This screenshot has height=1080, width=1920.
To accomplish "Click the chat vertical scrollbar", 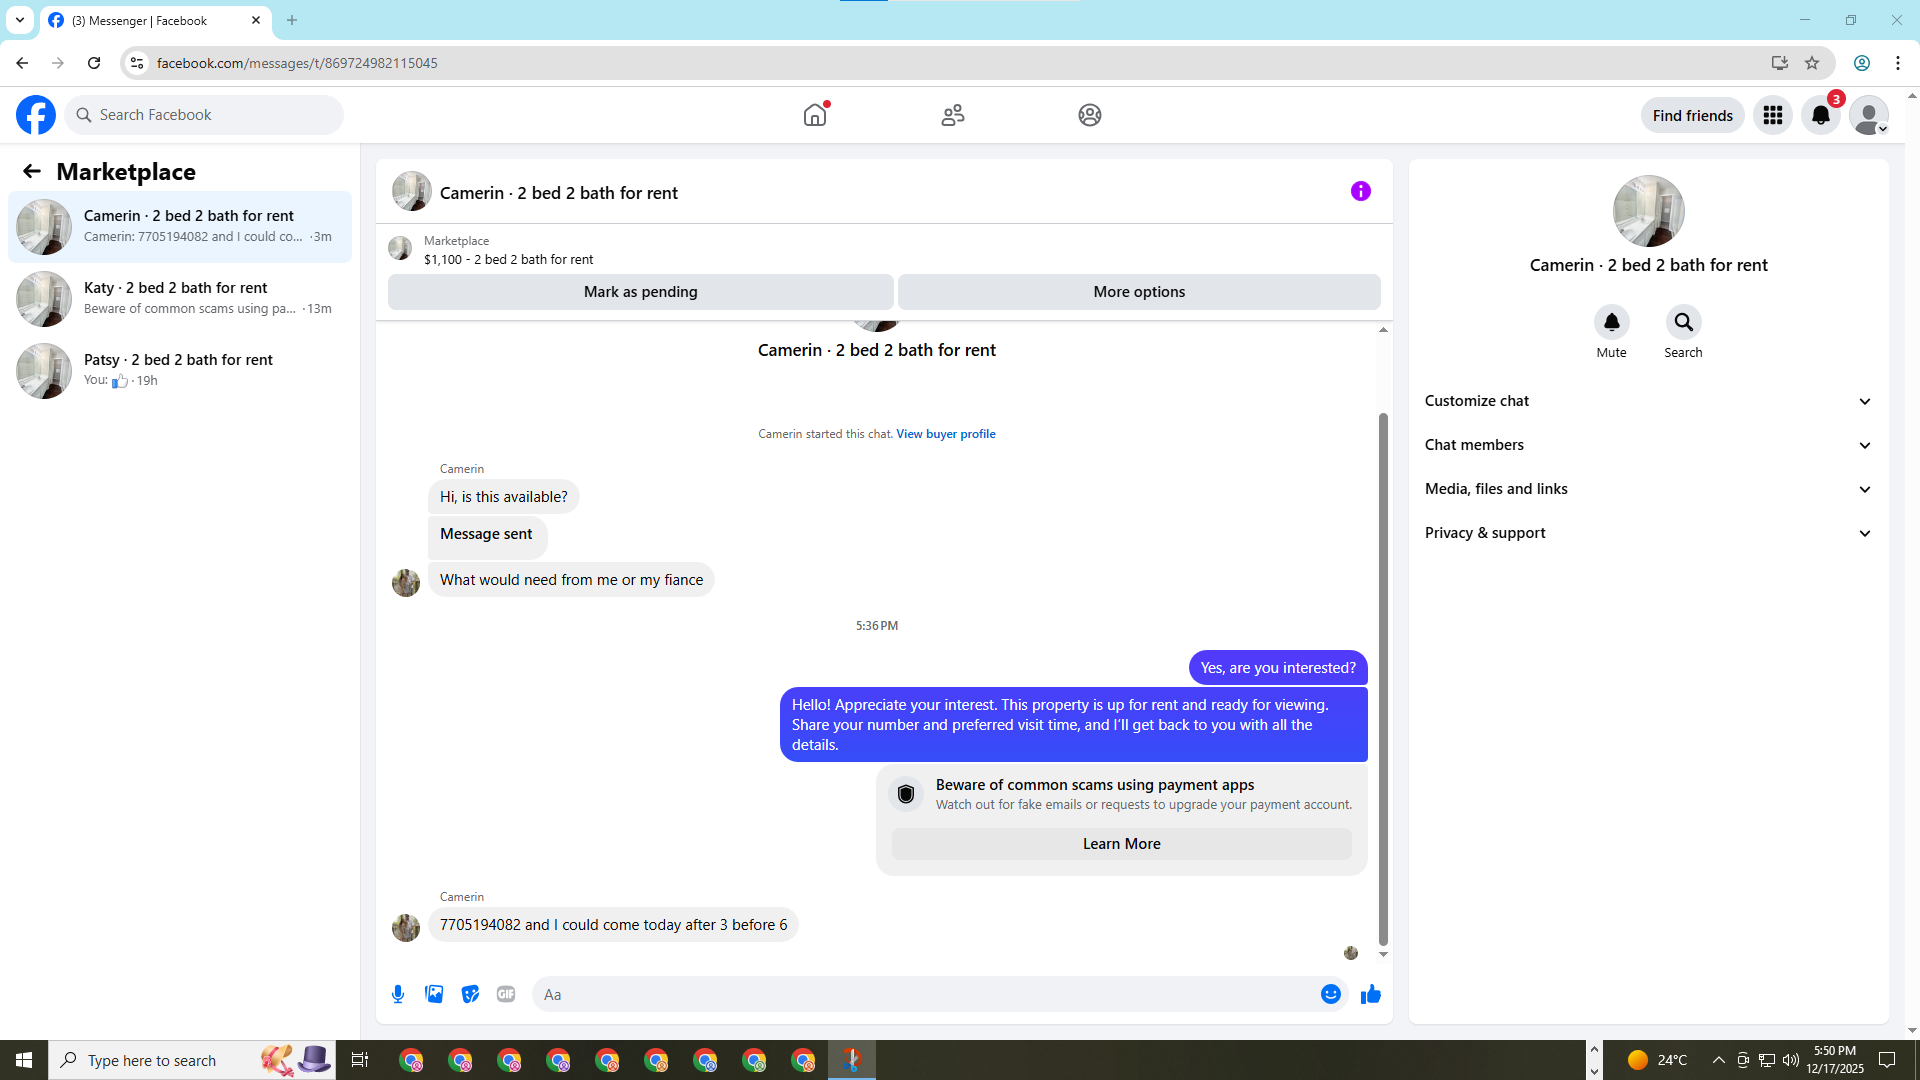I will click(1383, 680).
